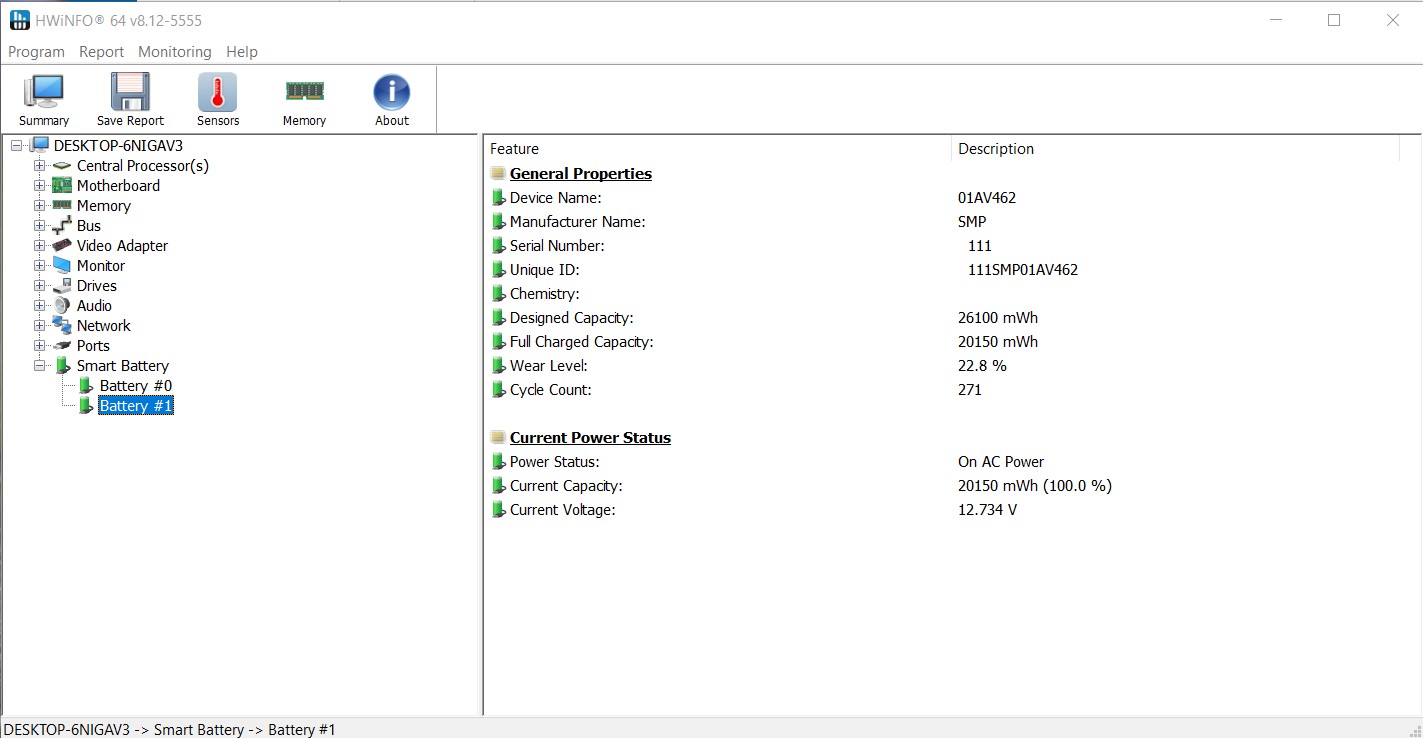Expand the Central Processor(s) node
Image resolution: width=1423 pixels, height=738 pixels.
point(39,166)
